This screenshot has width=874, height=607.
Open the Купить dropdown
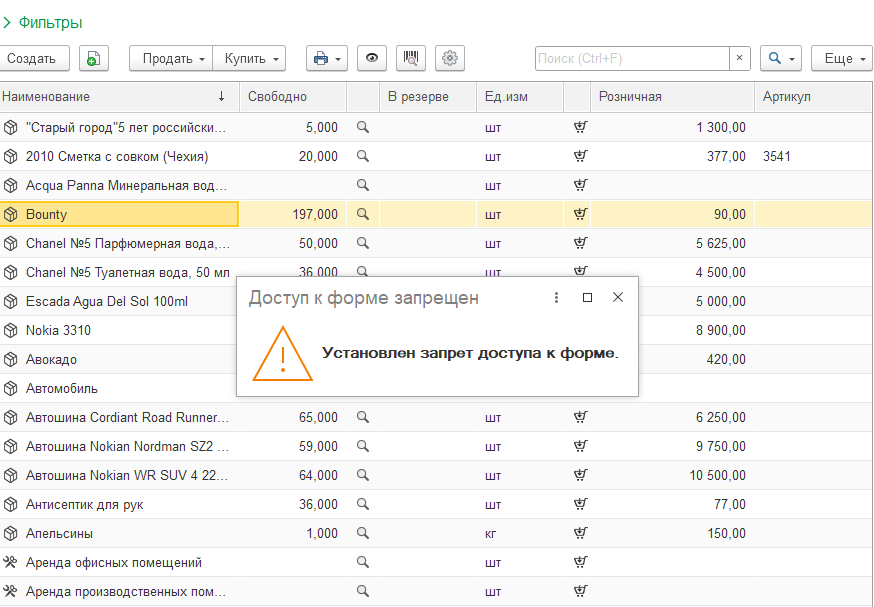click(x=250, y=59)
